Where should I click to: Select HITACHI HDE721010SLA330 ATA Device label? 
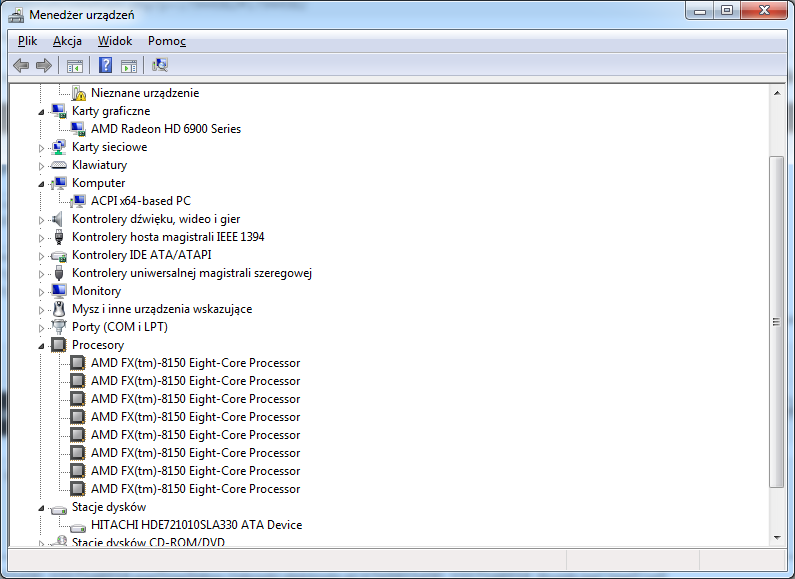[x=196, y=525]
